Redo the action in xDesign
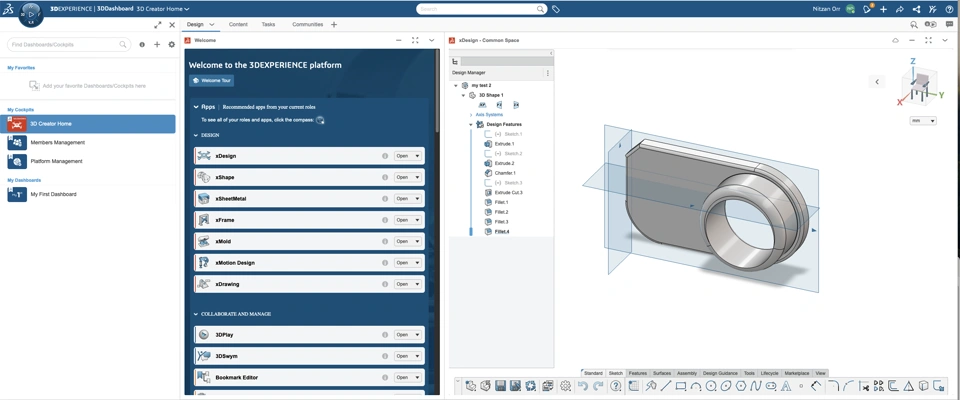 coord(598,386)
